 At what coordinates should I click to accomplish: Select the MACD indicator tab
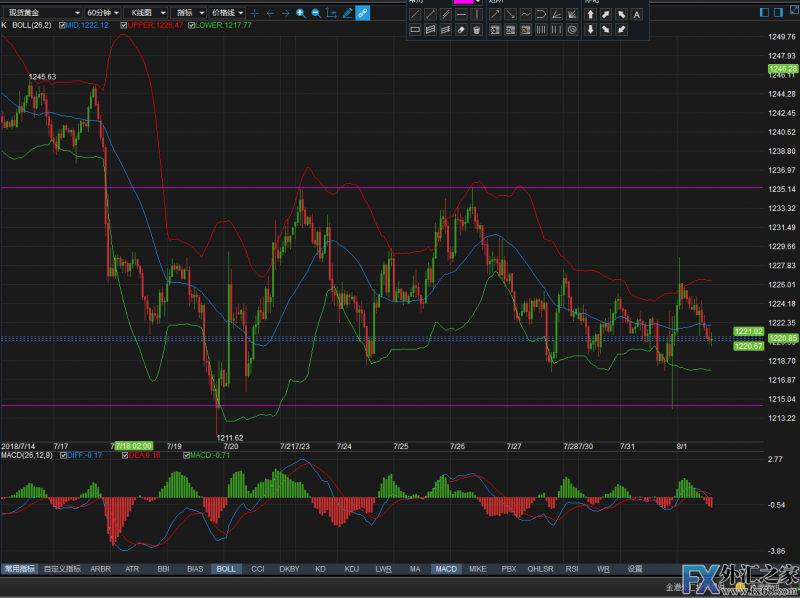point(446,568)
